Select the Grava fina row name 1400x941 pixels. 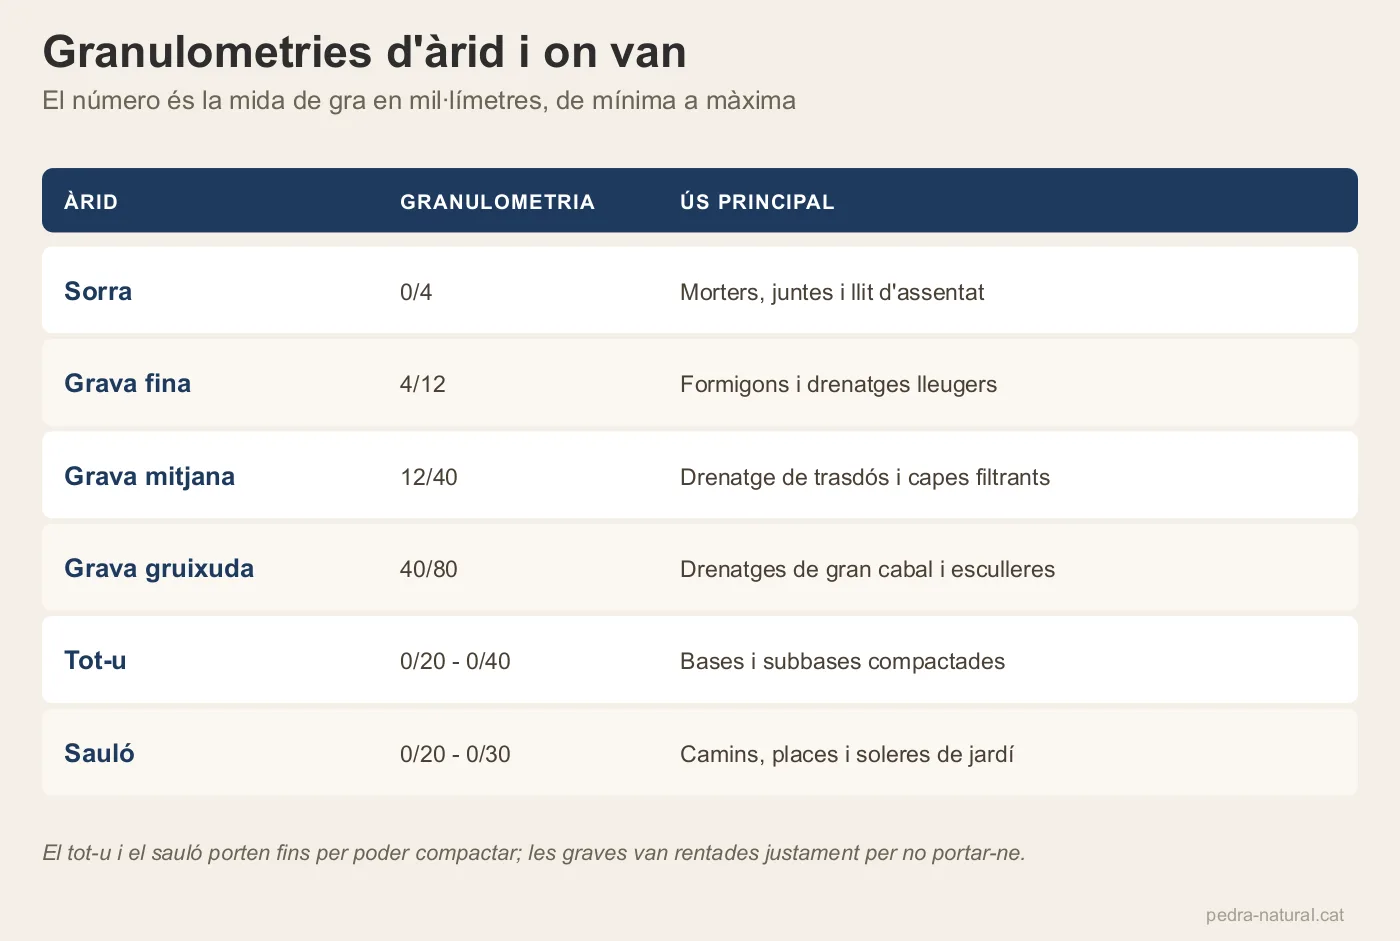[127, 383]
